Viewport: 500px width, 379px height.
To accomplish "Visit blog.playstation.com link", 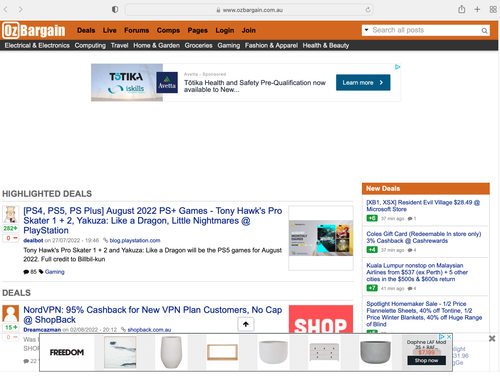I will [135, 240].
